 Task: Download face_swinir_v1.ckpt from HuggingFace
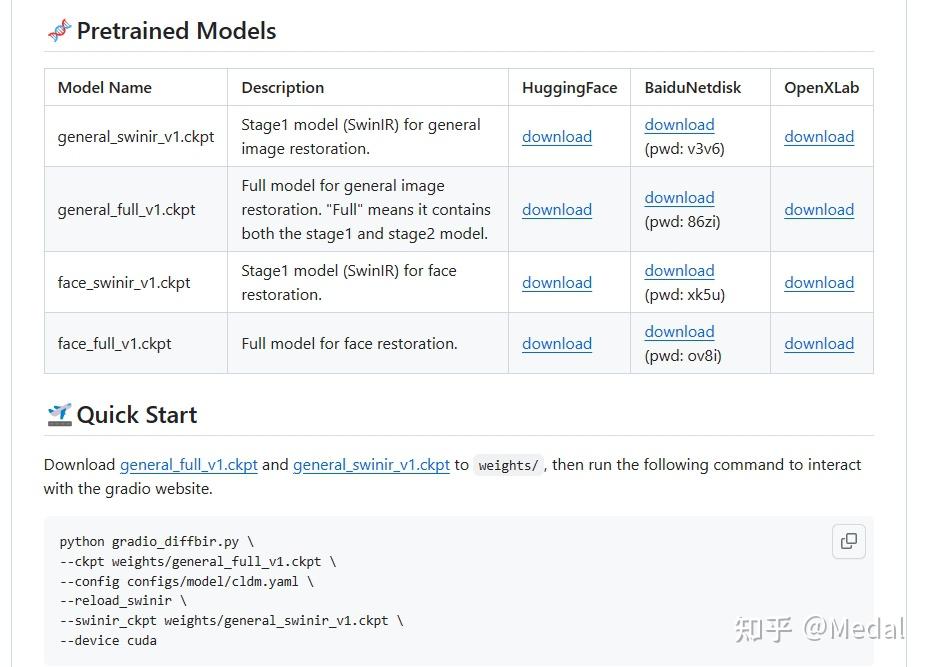[557, 283]
